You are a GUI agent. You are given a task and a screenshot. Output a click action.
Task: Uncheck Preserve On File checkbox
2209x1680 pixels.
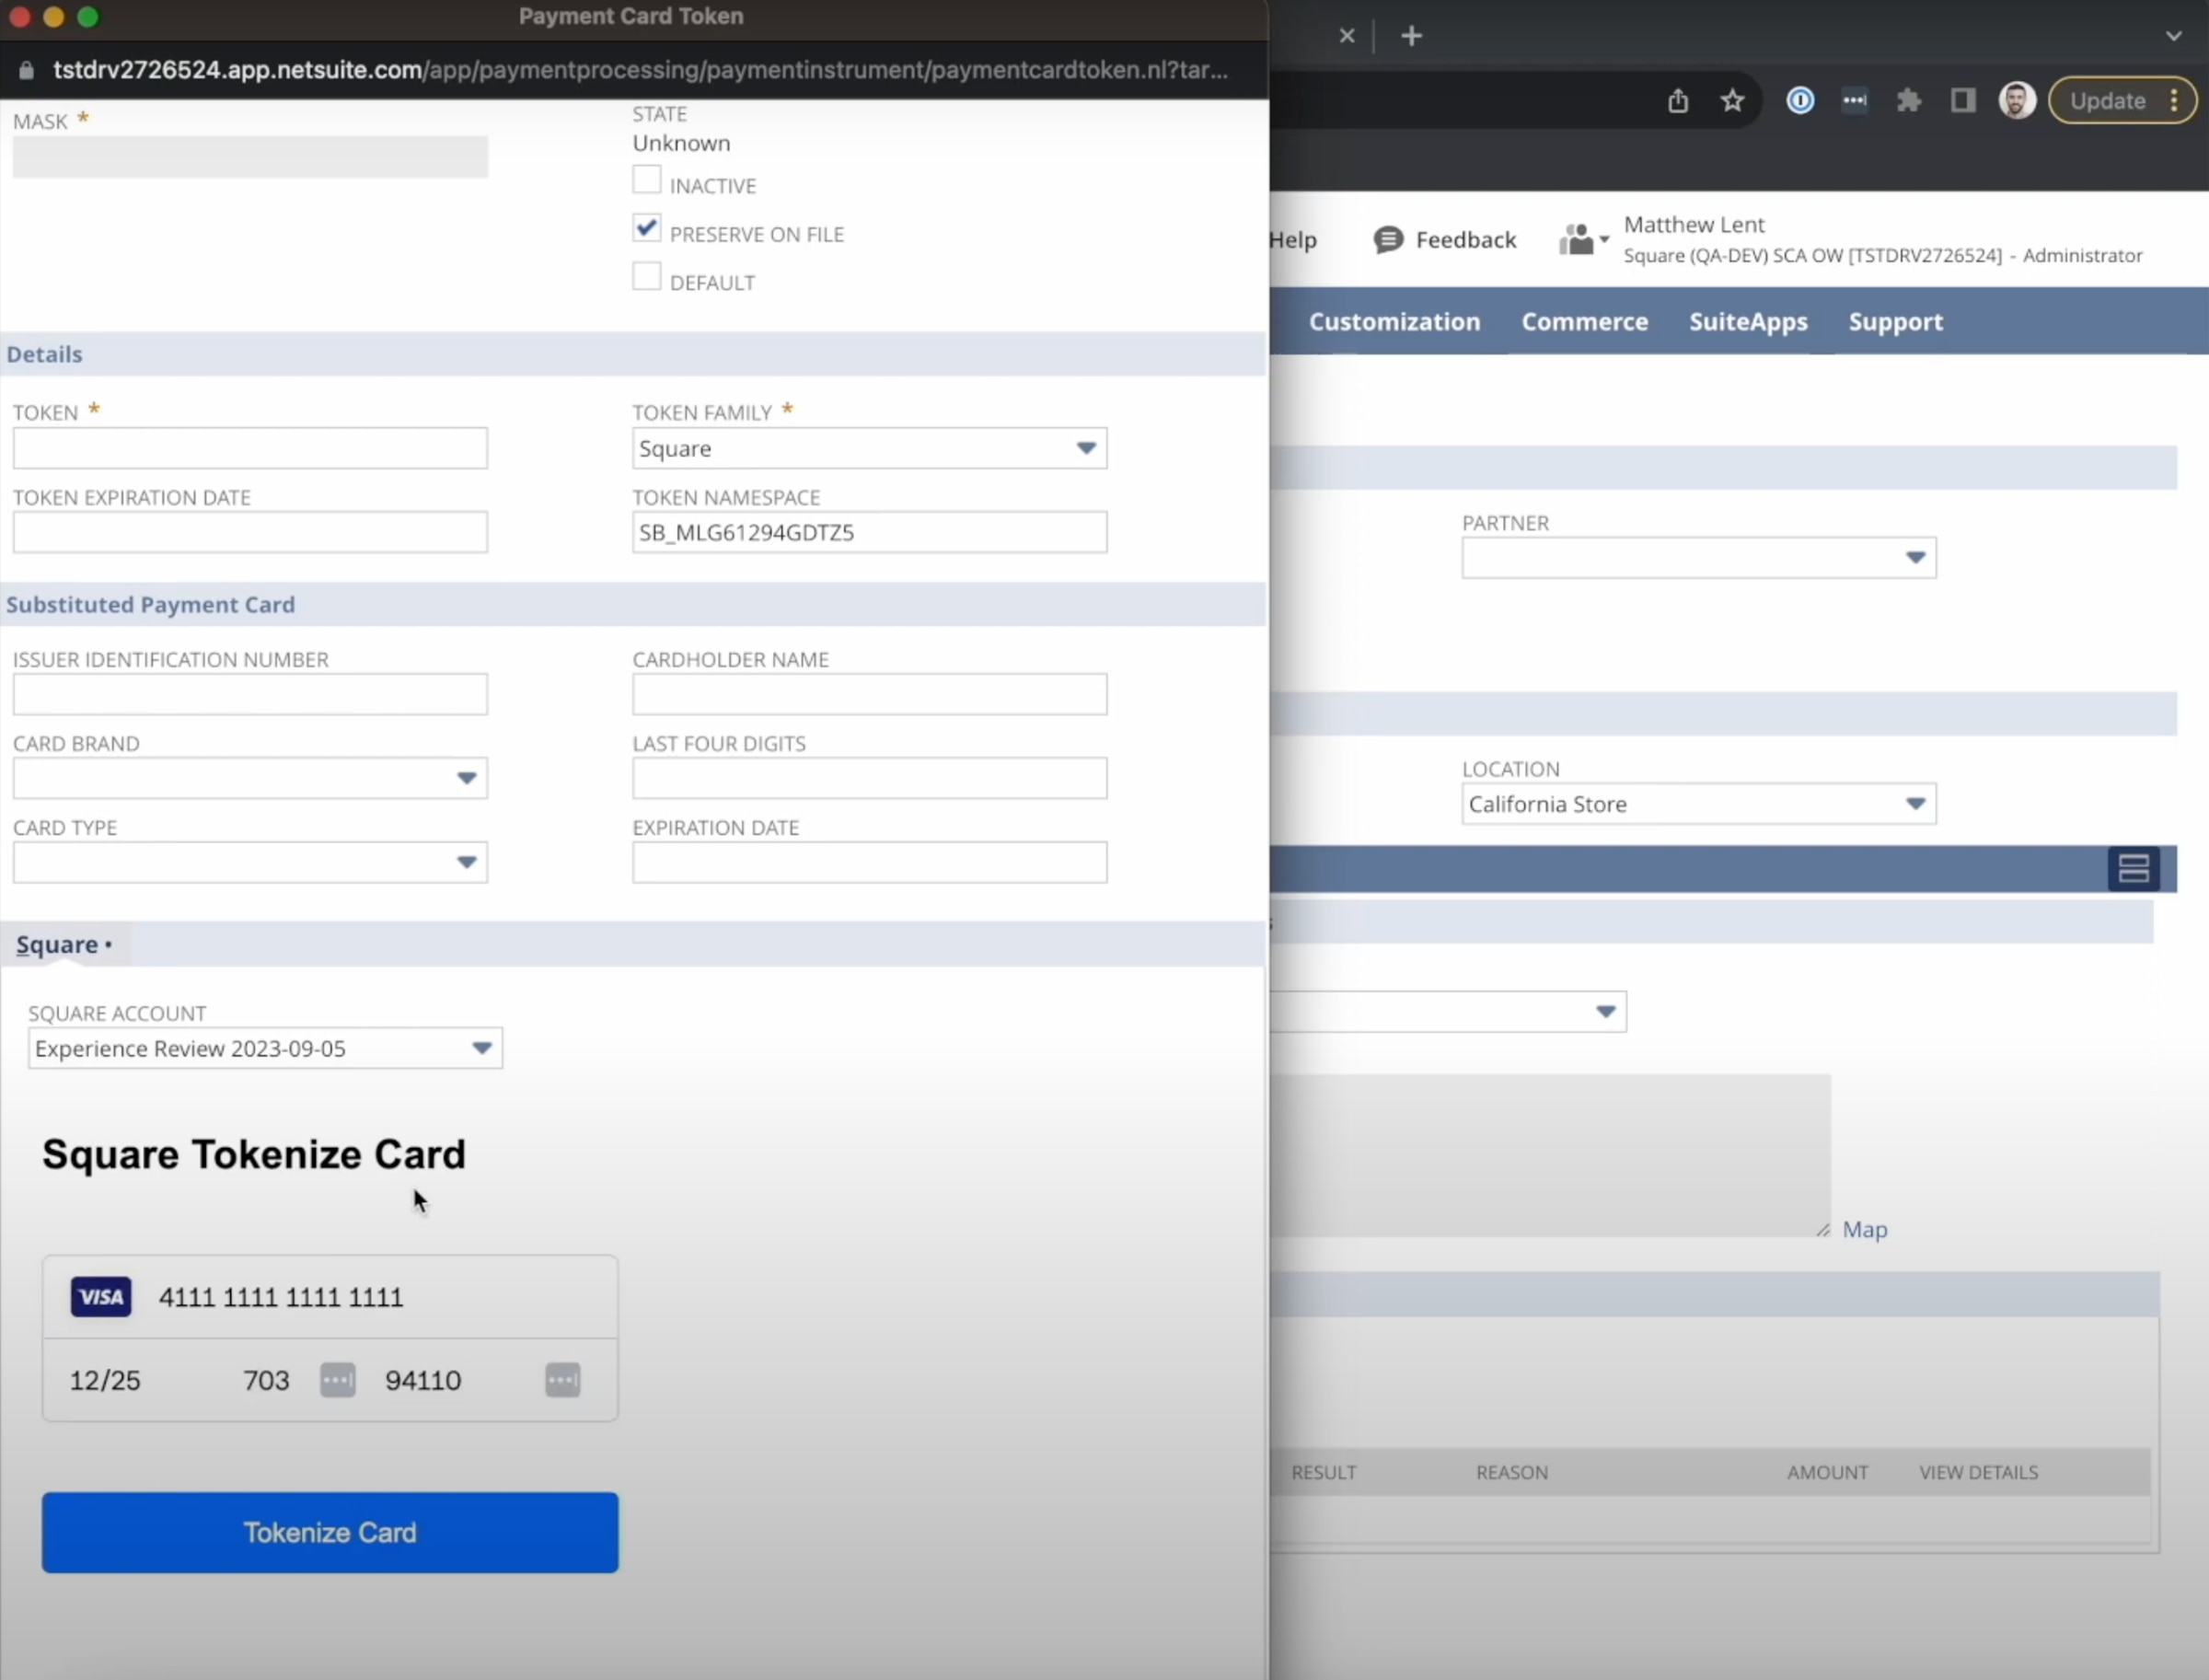647,229
